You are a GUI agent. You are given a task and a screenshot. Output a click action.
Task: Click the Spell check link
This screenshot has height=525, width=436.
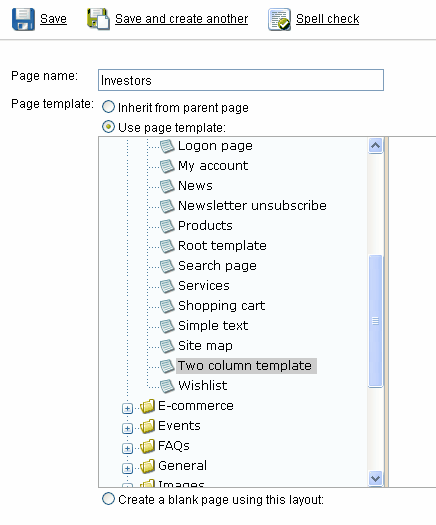pos(328,19)
